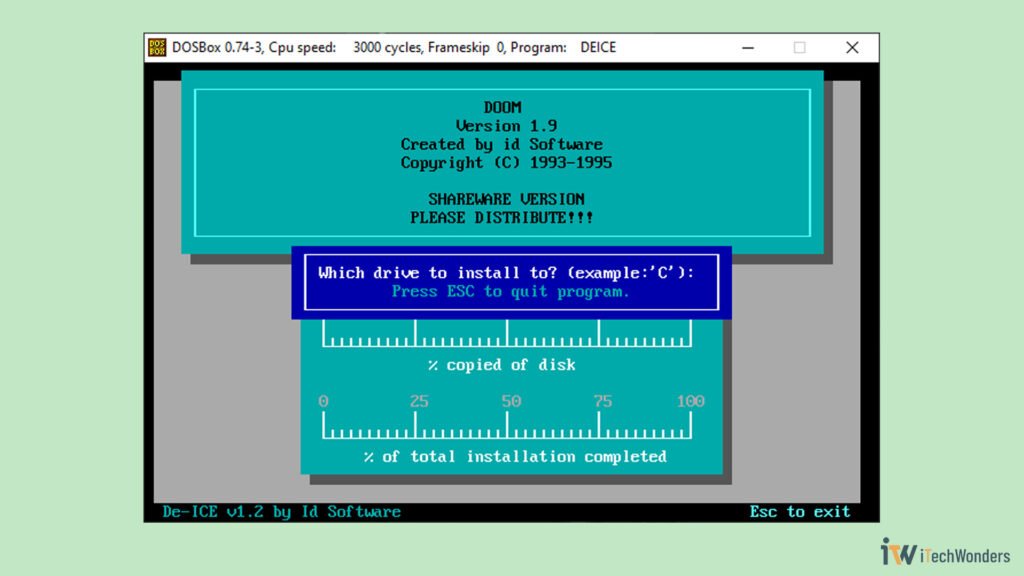Image resolution: width=1024 pixels, height=576 pixels.
Task: Click the 'DEICE' program name in title bar
Action: point(596,47)
